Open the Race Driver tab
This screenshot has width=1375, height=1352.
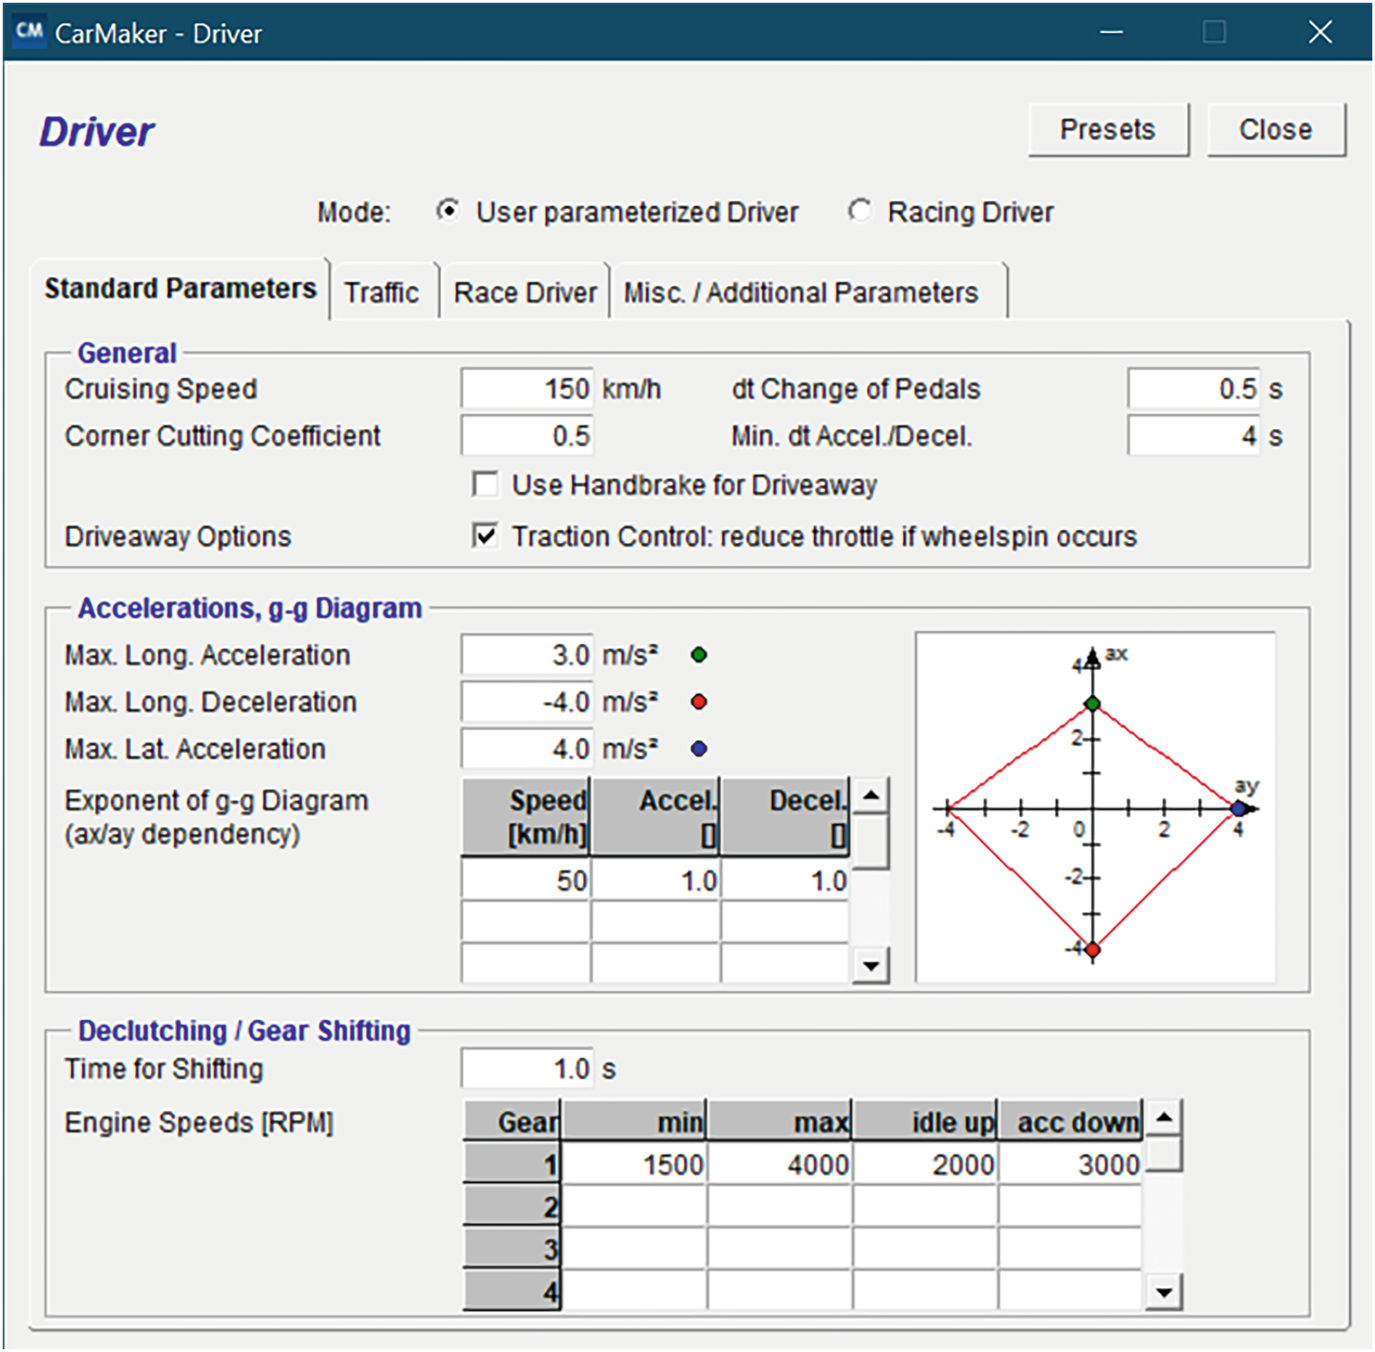[525, 291]
